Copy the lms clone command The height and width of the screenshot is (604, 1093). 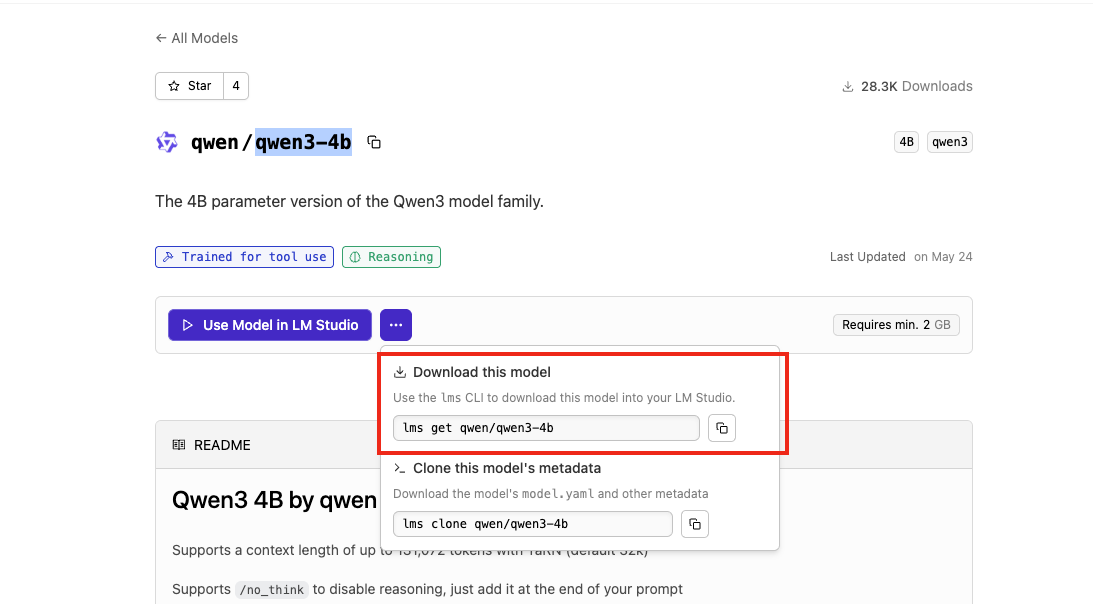coord(695,524)
